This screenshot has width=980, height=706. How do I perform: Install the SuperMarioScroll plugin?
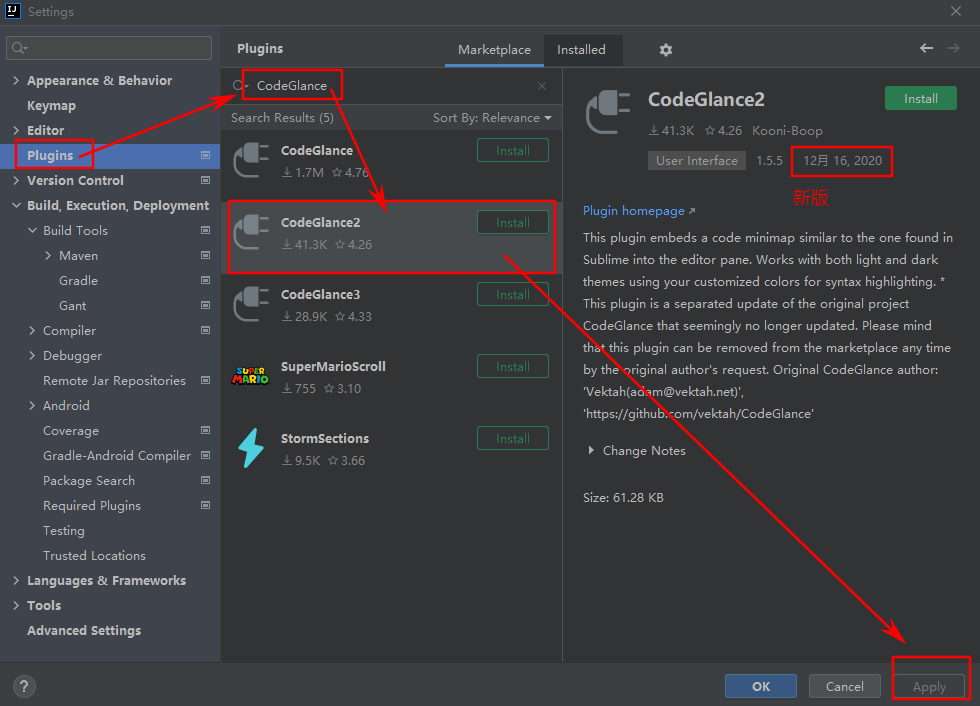pos(512,366)
